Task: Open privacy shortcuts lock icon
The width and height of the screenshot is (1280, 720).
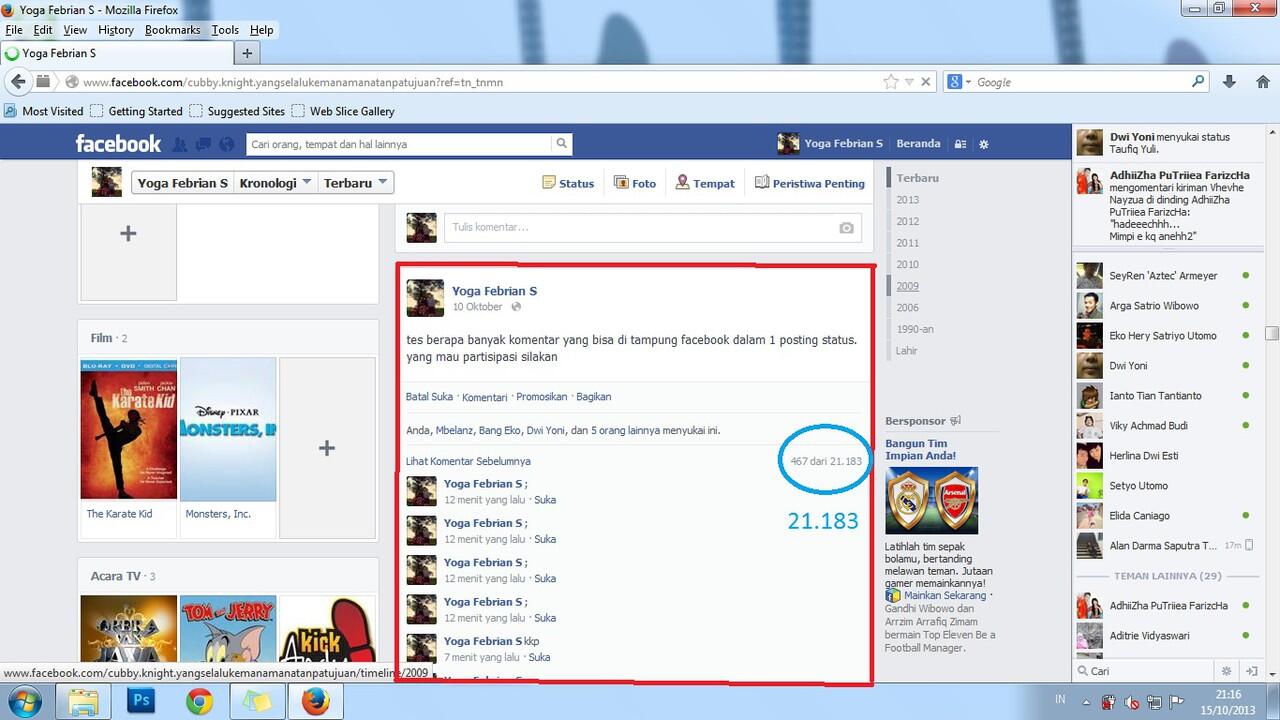Action: (960, 144)
